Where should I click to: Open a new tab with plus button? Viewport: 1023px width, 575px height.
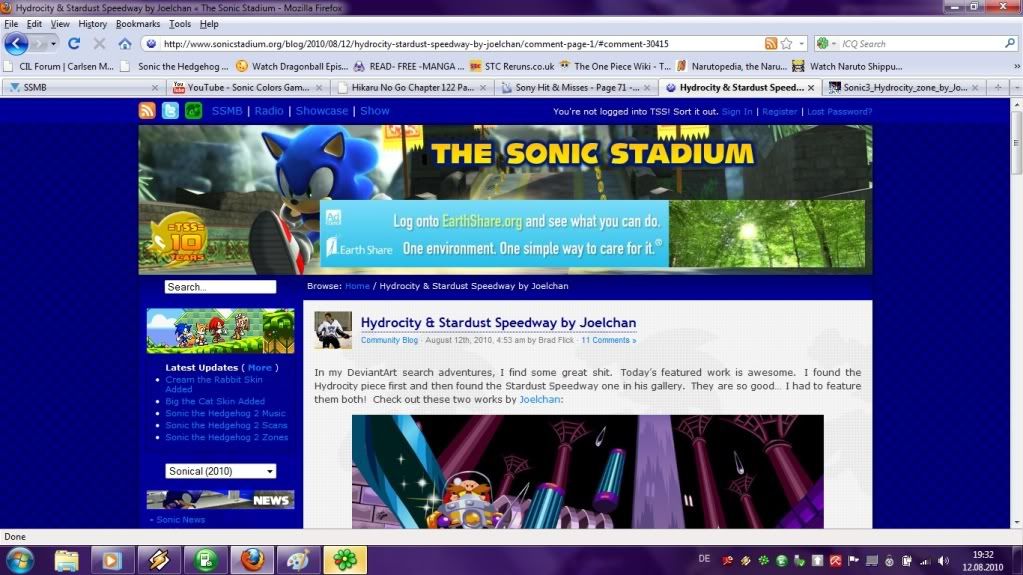tap(998, 87)
